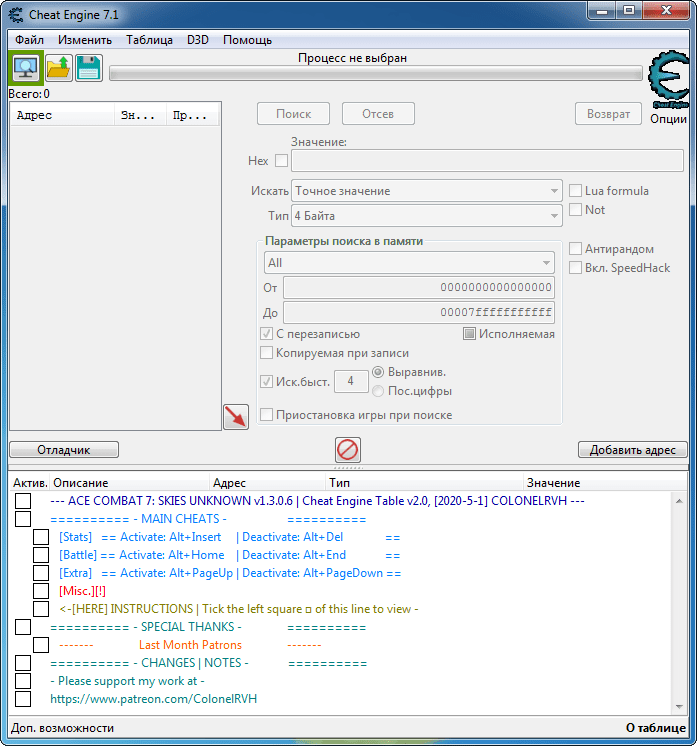Click the save floppy disk icon

(88, 68)
